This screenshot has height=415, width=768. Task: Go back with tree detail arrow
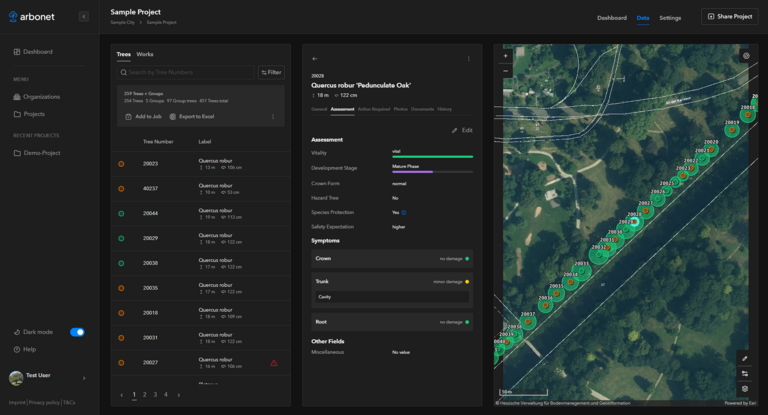pos(315,59)
